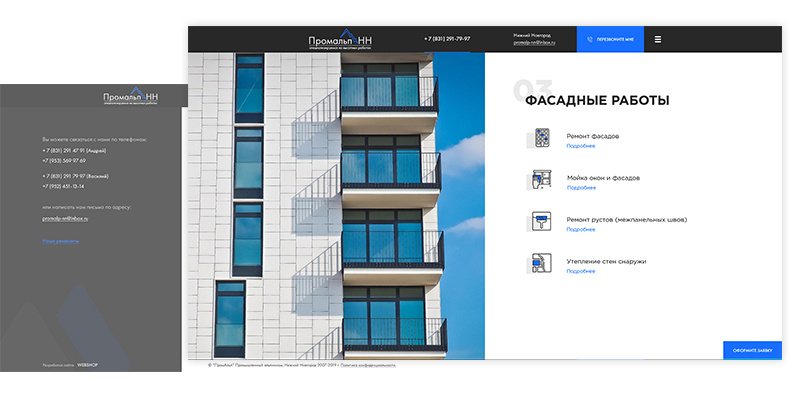The height and width of the screenshot is (398, 790).
Task: Open Подробнее under Мойка окон и фасадов
Action: click(581, 188)
